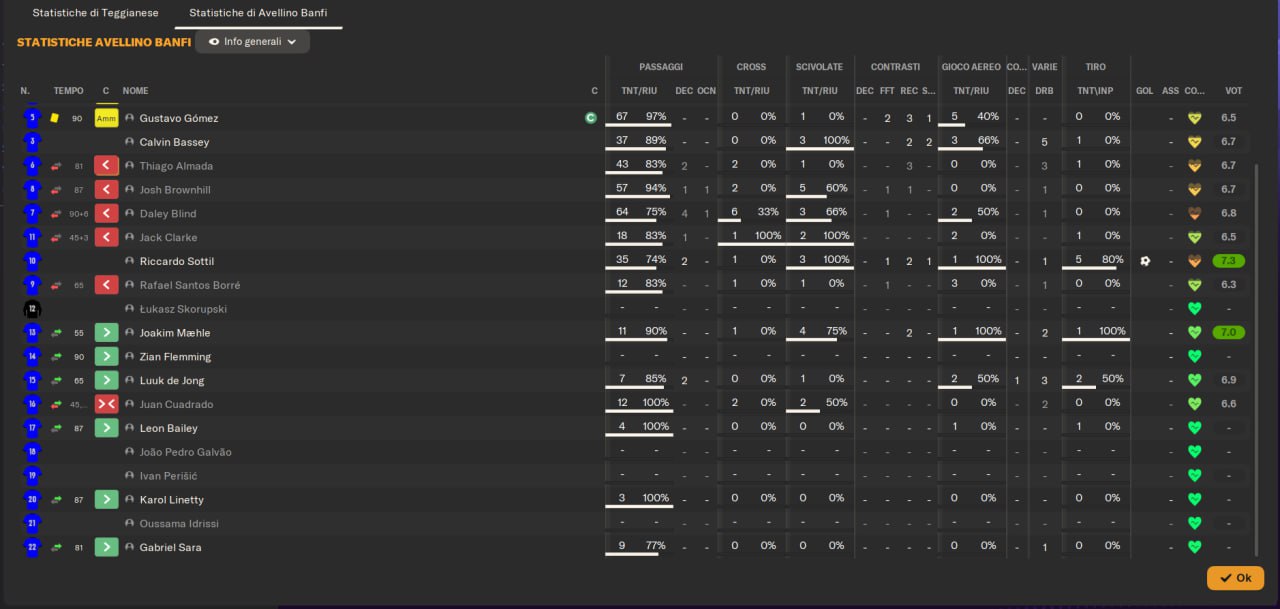
Task: Click Łukasz Skorupski's black number 12 shirt
Action: pyautogui.click(x=32, y=309)
